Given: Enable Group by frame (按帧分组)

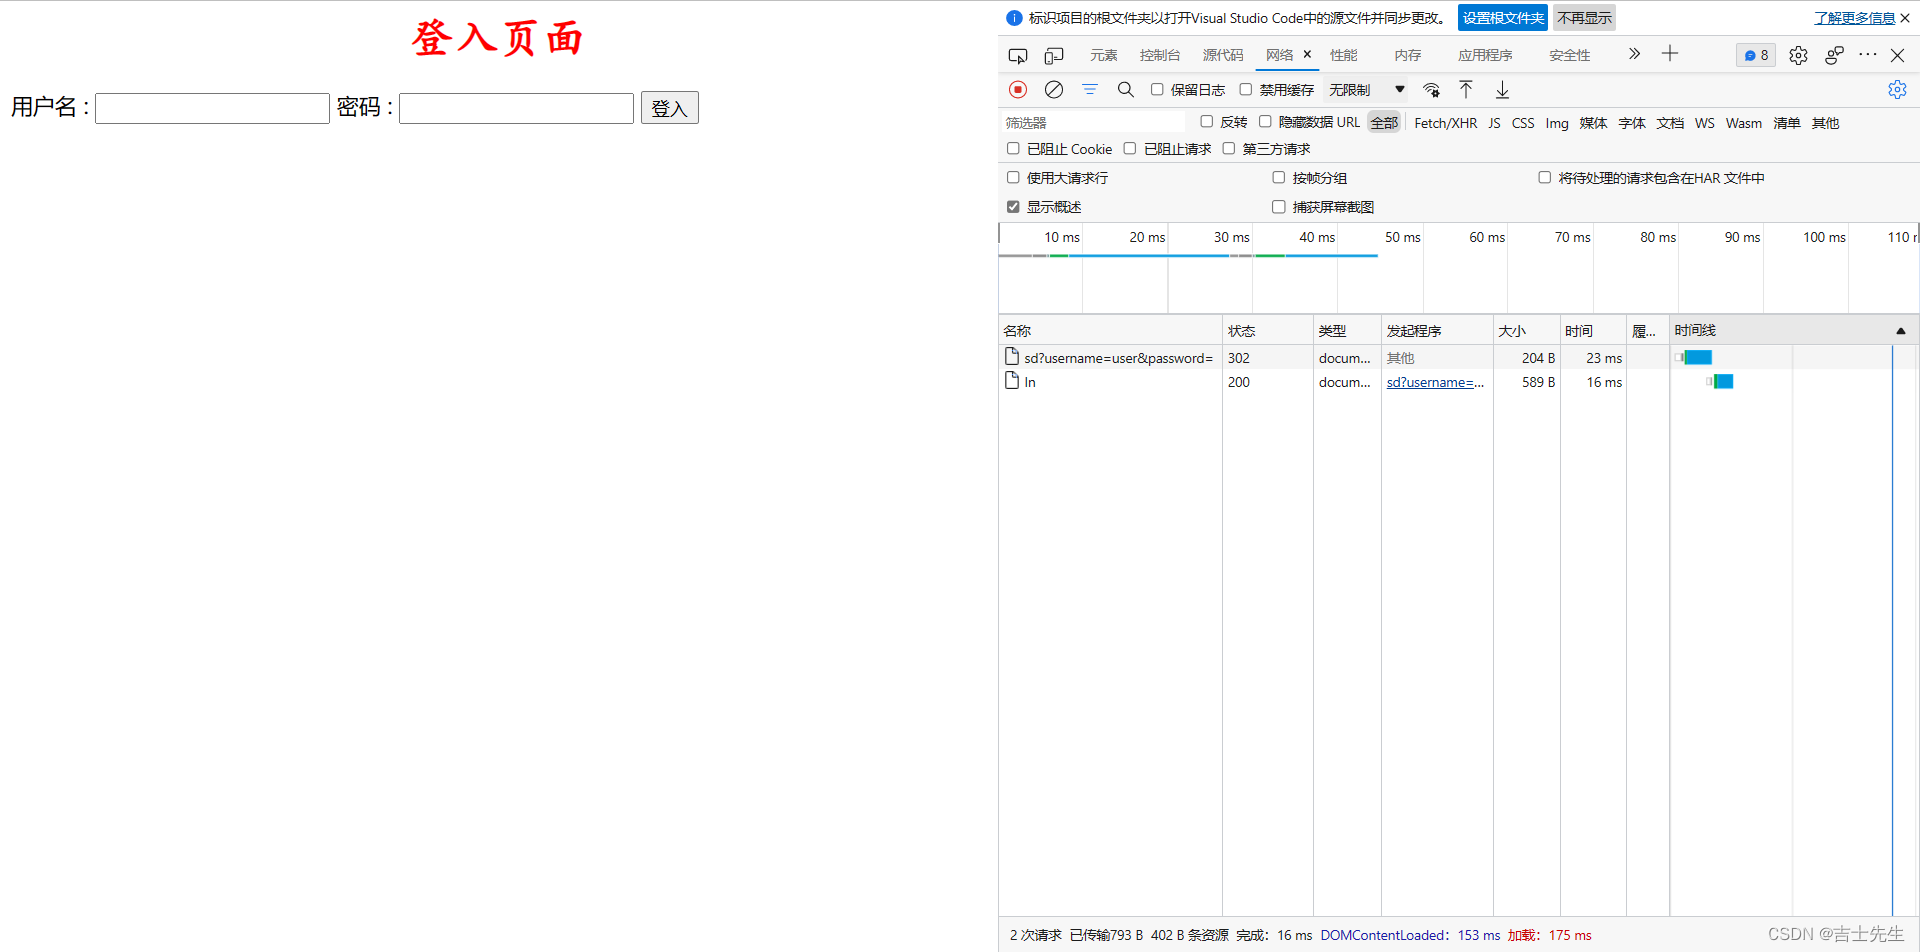Looking at the screenshot, I should 1279,178.
